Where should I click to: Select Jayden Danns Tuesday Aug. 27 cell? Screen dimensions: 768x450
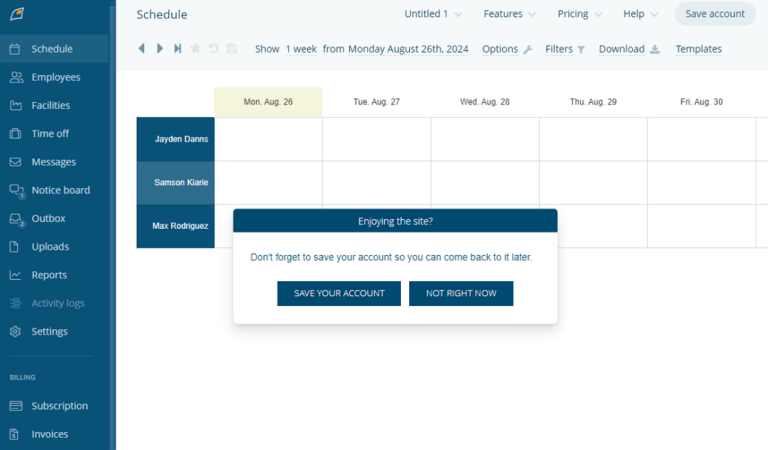(x=377, y=139)
